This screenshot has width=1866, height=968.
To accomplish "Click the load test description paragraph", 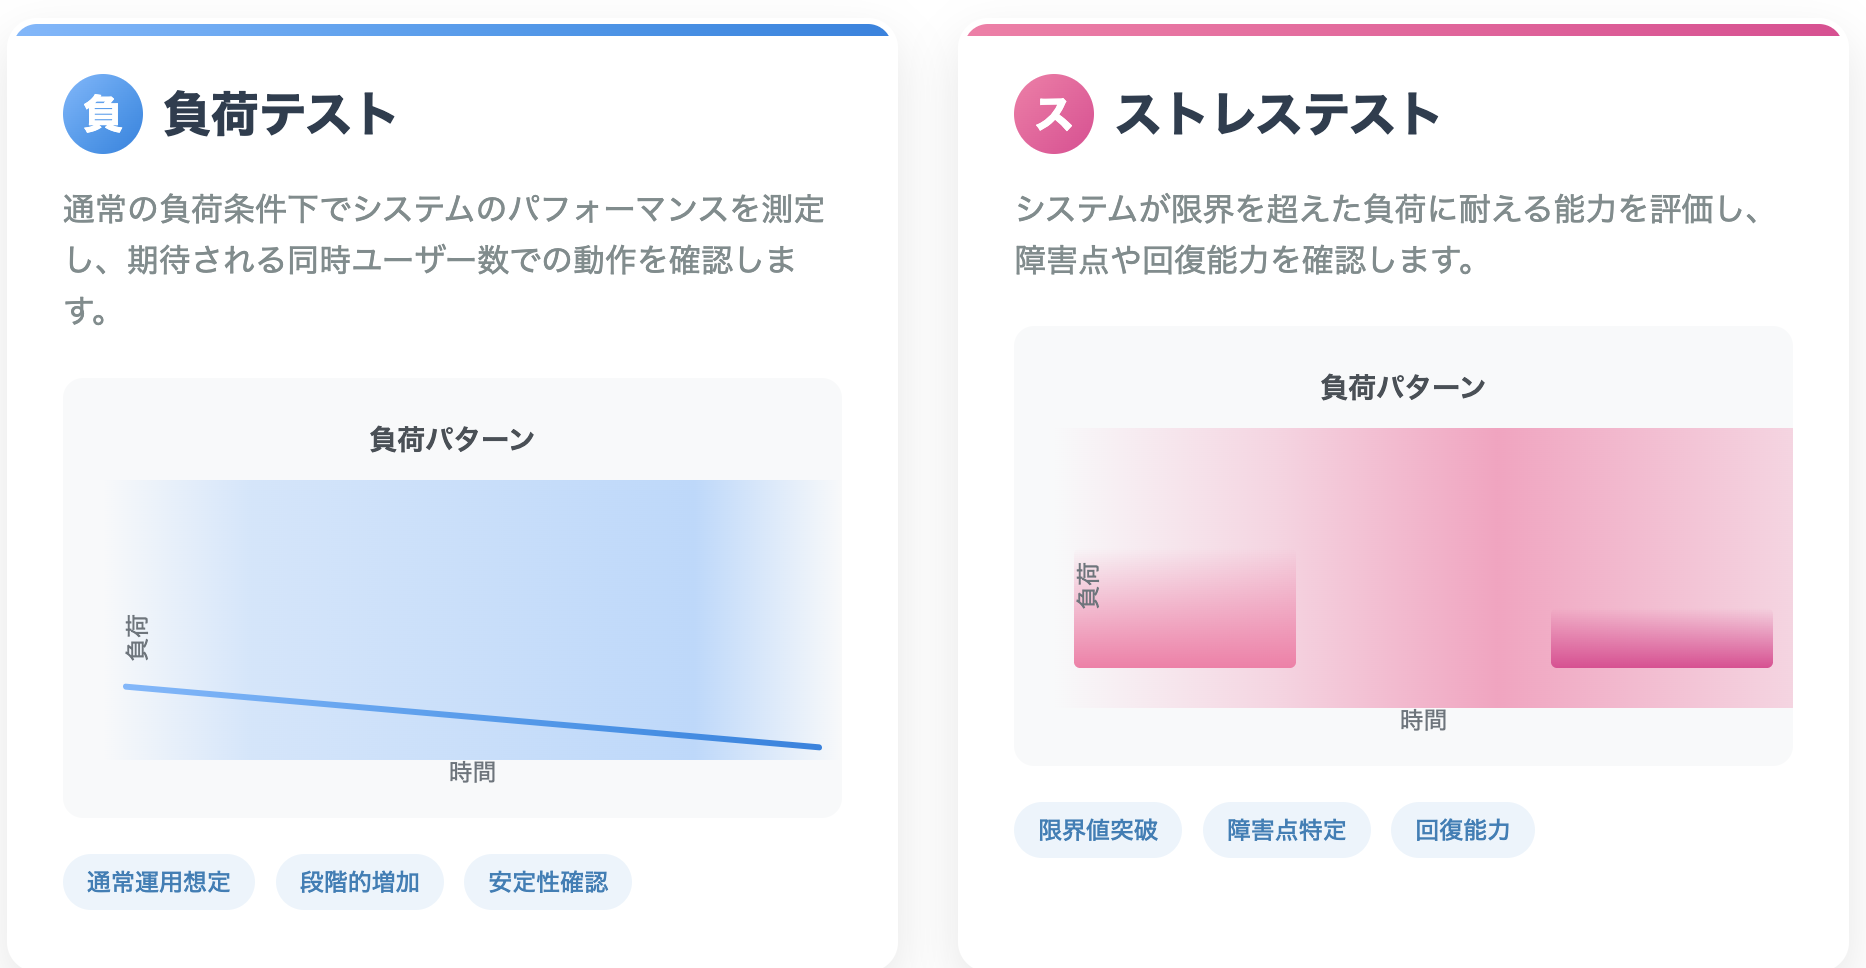I will (443, 260).
